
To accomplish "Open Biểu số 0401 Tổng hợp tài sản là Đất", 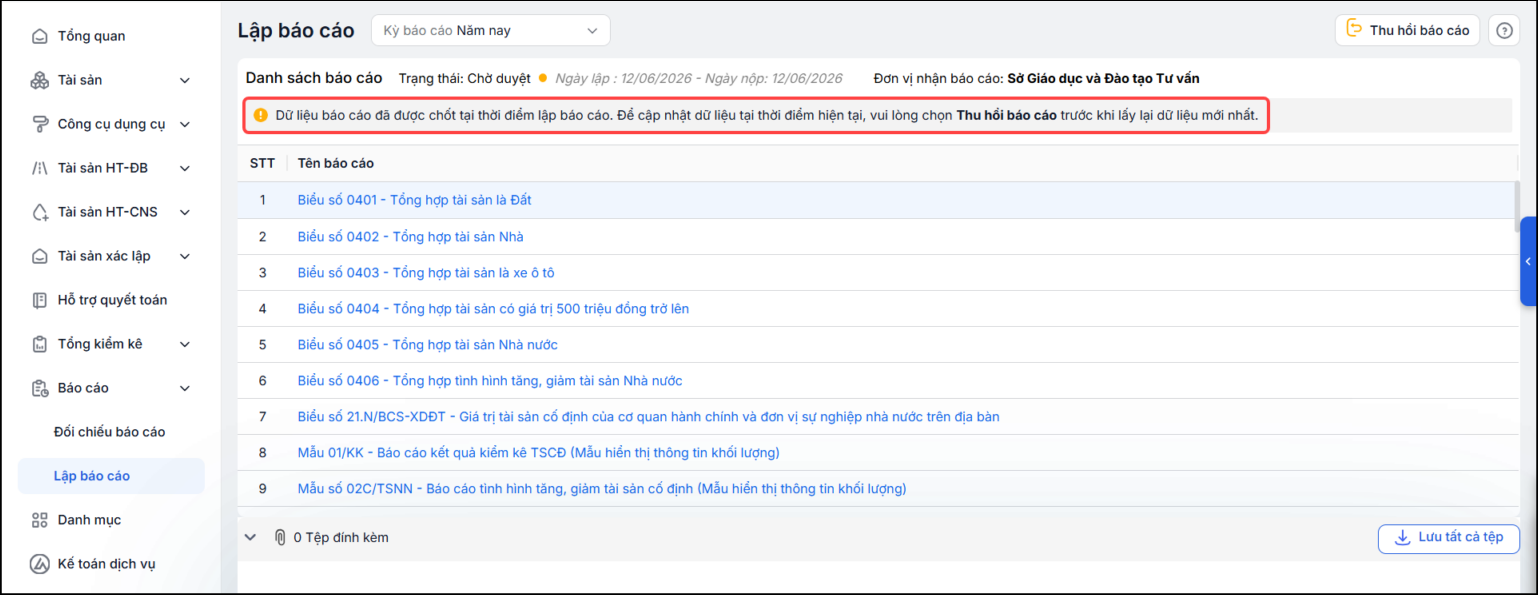I will point(415,200).
